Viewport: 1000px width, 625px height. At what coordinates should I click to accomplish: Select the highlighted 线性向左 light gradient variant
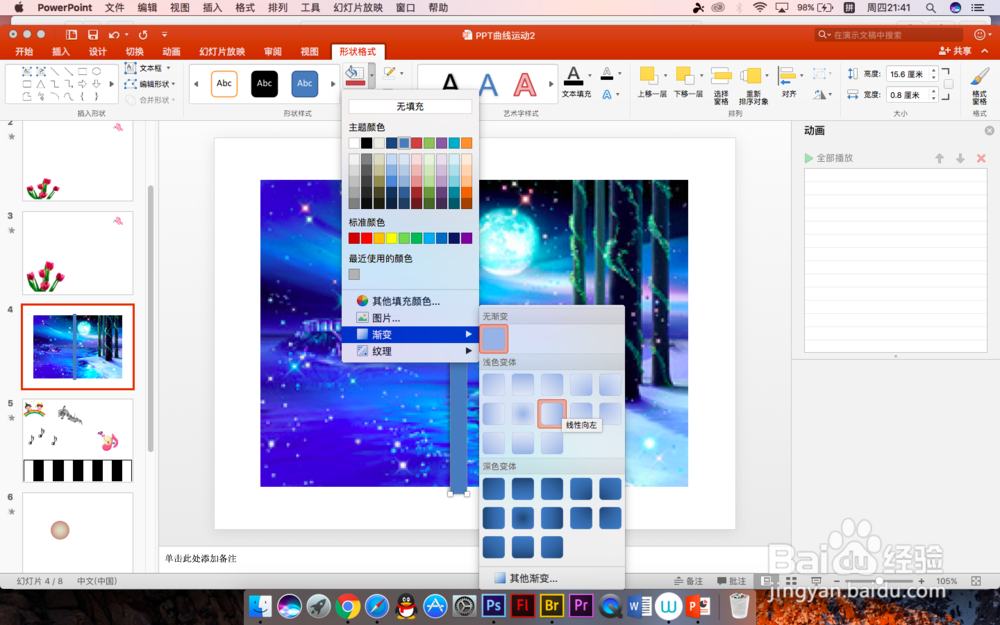pyautogui.click(x=552, y=413)
